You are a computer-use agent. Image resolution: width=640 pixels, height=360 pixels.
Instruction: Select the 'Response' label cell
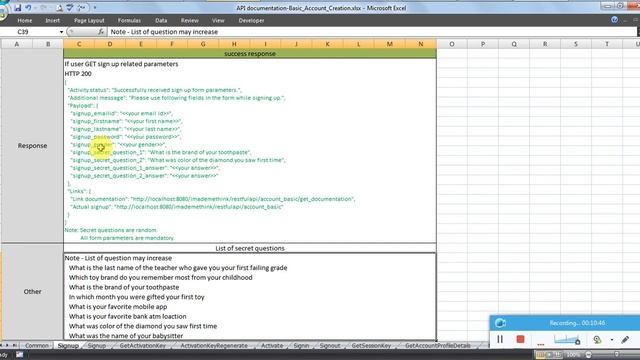pyautogui.click(x=32, y=146)
